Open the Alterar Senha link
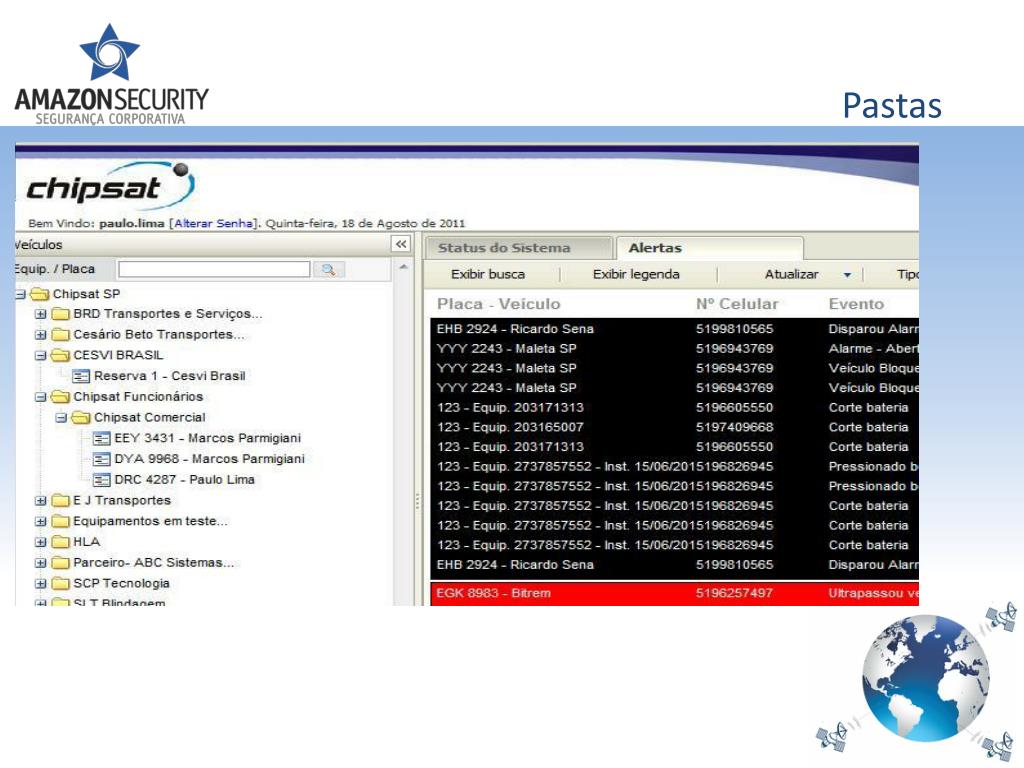1024x768 pixels. click(214, 223)
